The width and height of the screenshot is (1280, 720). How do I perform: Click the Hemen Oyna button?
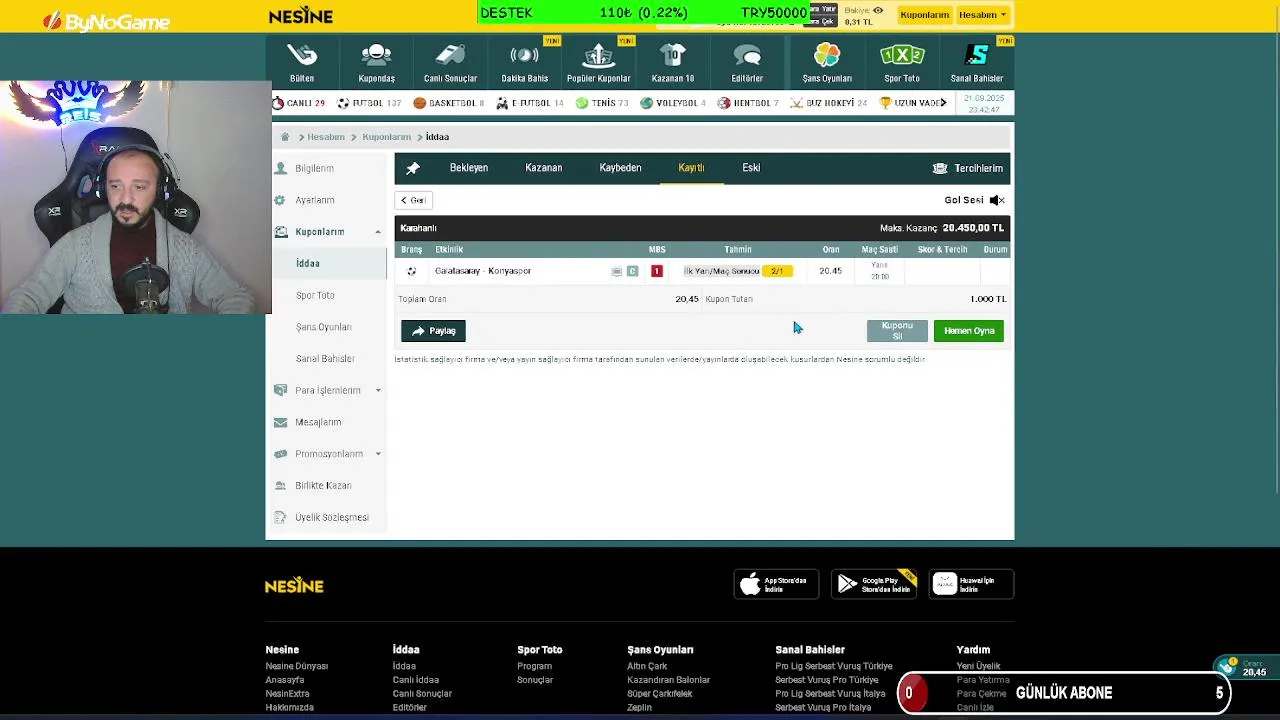[x=969, y=331]
